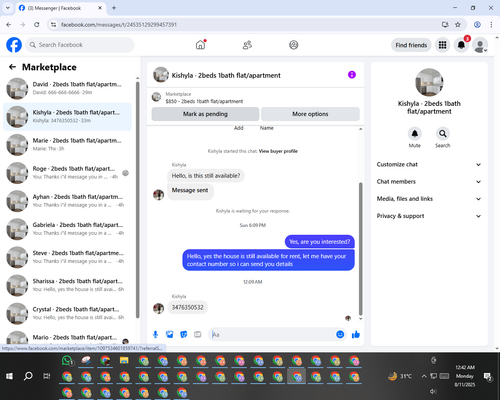This screenshot has width=500, height=400.
Task: Click Mark as pending button
Action: click(205, 114)
